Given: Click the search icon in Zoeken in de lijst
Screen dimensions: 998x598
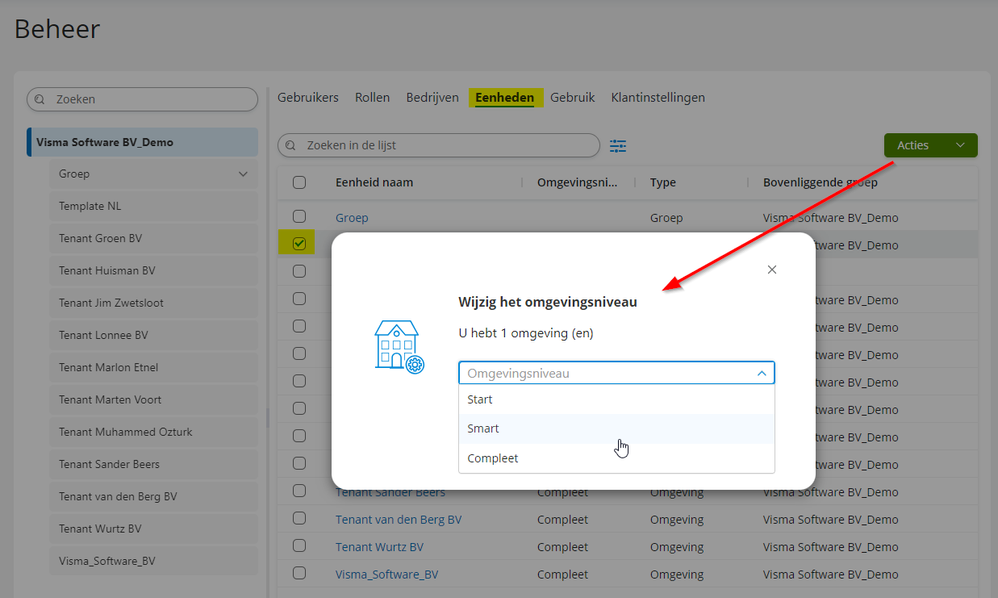Looking at the screenshot, I should (291, 145).
